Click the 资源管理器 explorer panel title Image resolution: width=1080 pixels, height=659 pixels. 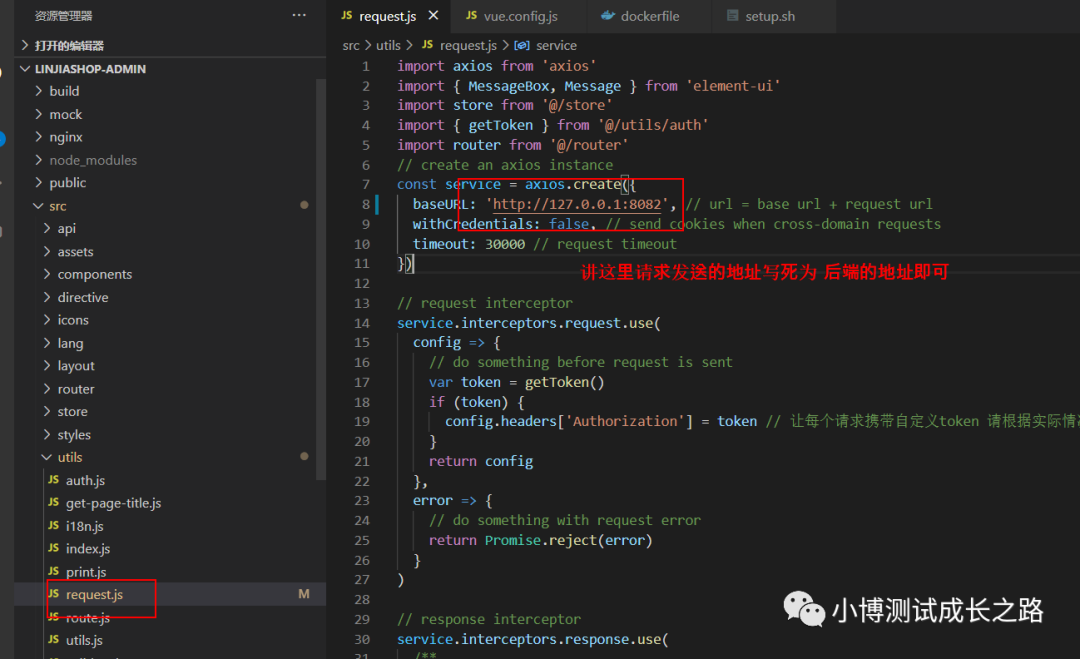click(63, 16)
